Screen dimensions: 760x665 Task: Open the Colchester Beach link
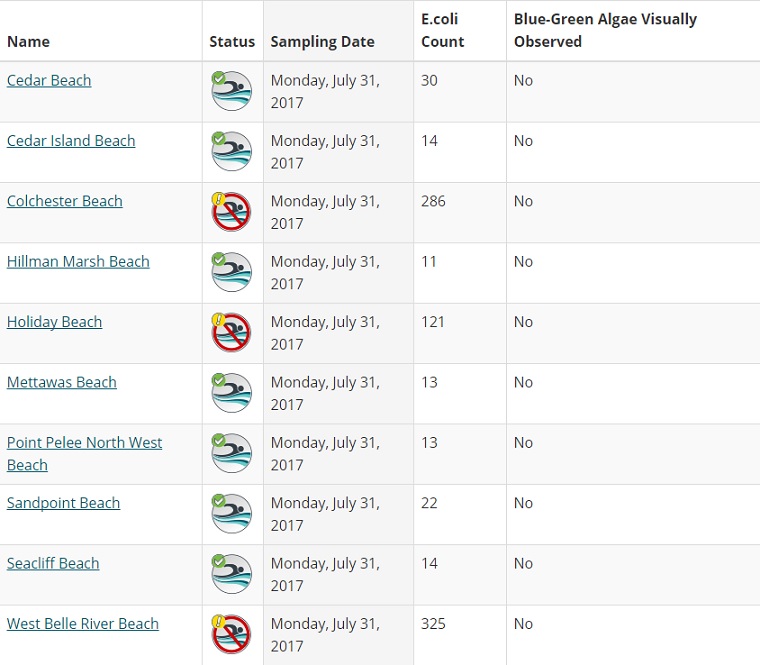[64, 201]
